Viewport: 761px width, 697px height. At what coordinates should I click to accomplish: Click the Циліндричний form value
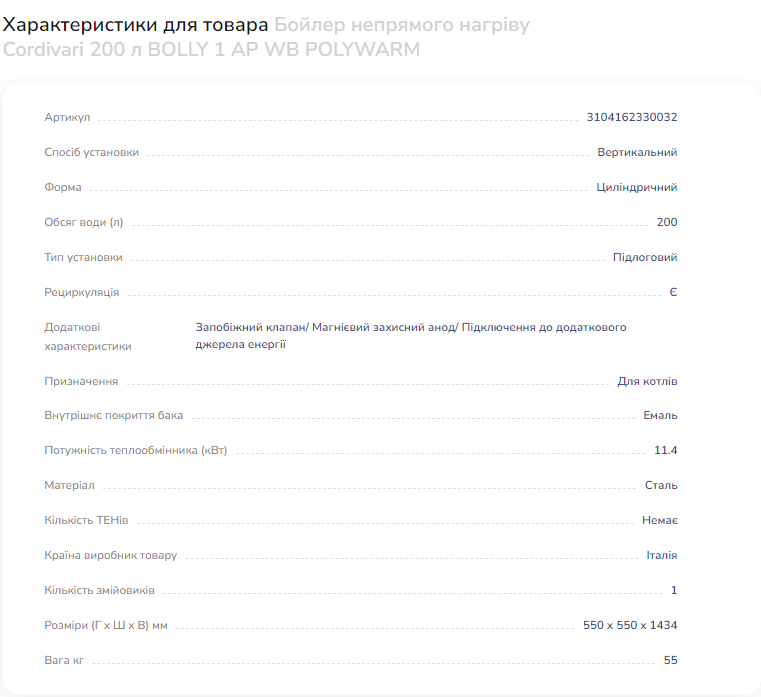click(636, 187)
